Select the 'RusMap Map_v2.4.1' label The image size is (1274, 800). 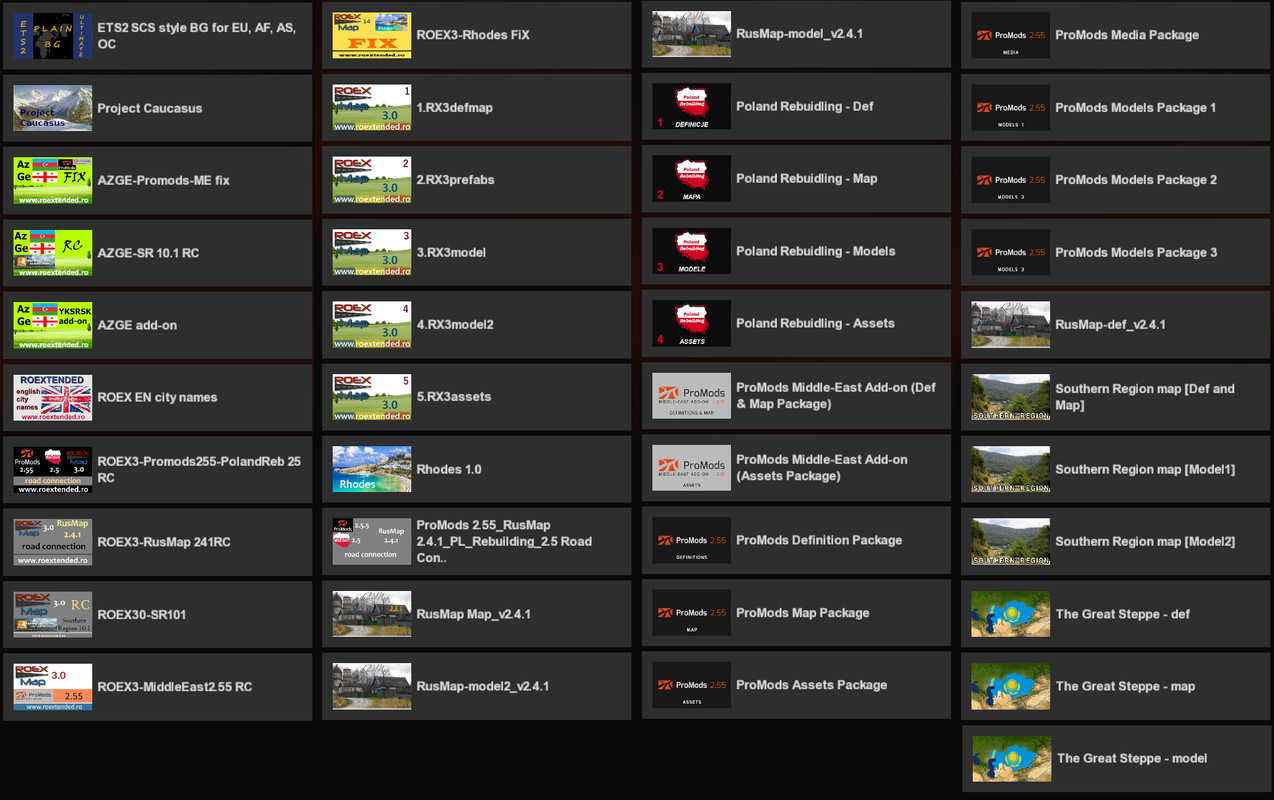coord(474,614)
